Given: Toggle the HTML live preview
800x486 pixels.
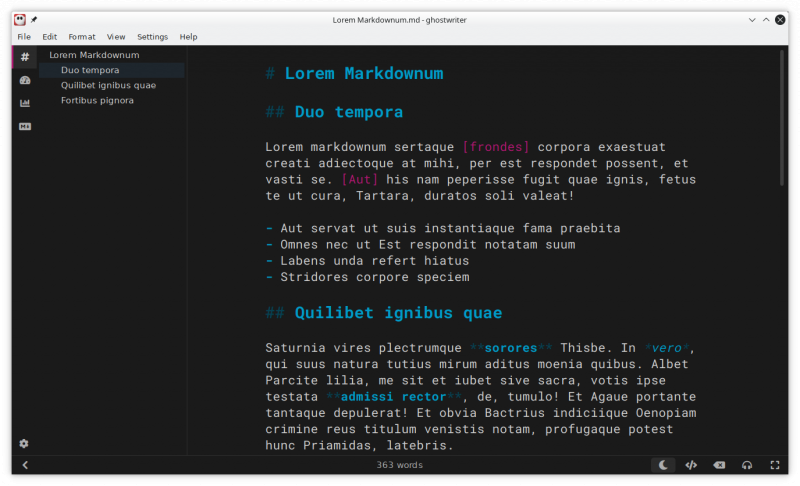Looking at the screenshot, I should point(691,465).
